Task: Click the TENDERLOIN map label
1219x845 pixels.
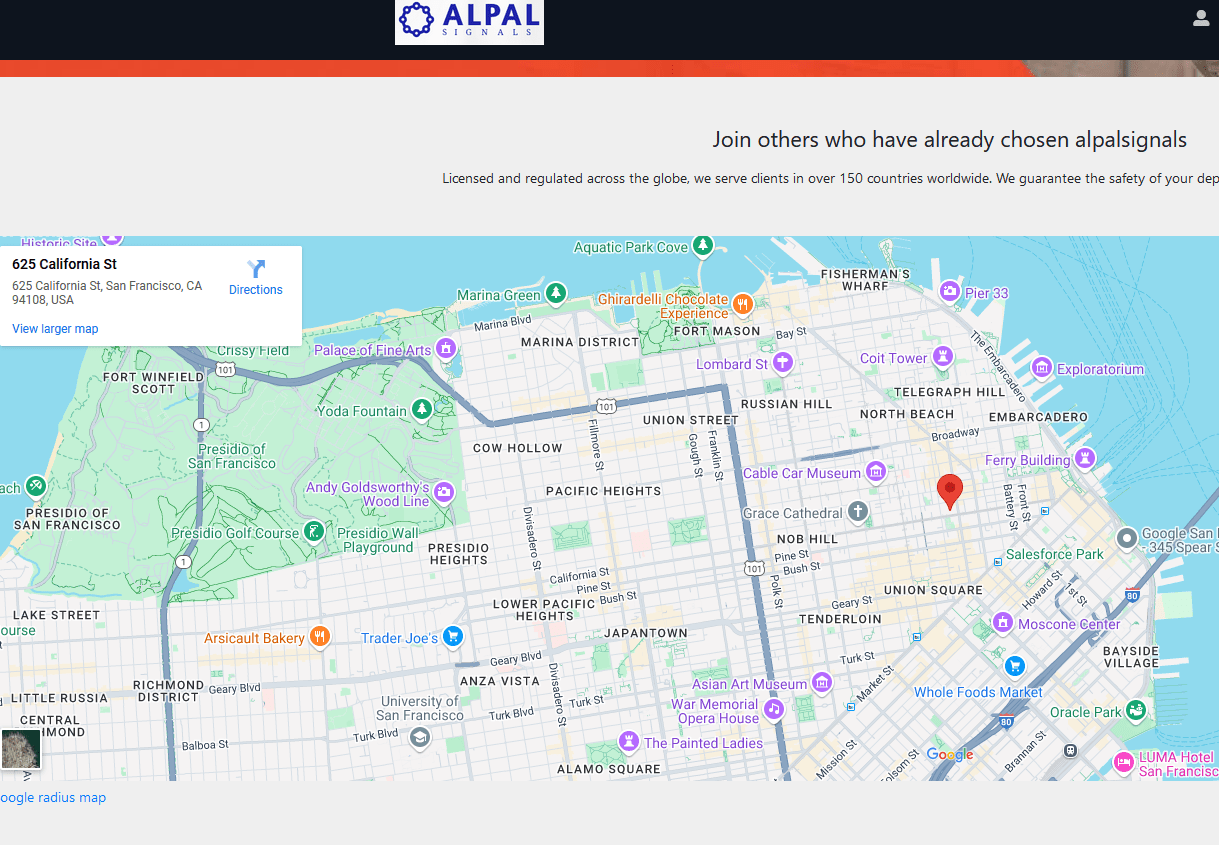Action: pos(840,619)
